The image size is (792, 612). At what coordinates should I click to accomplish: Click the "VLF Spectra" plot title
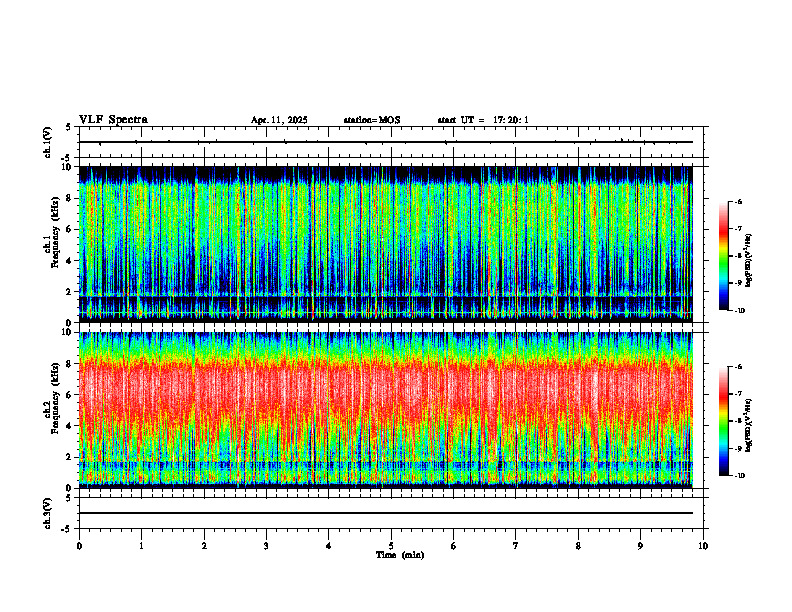coord(113,120)
